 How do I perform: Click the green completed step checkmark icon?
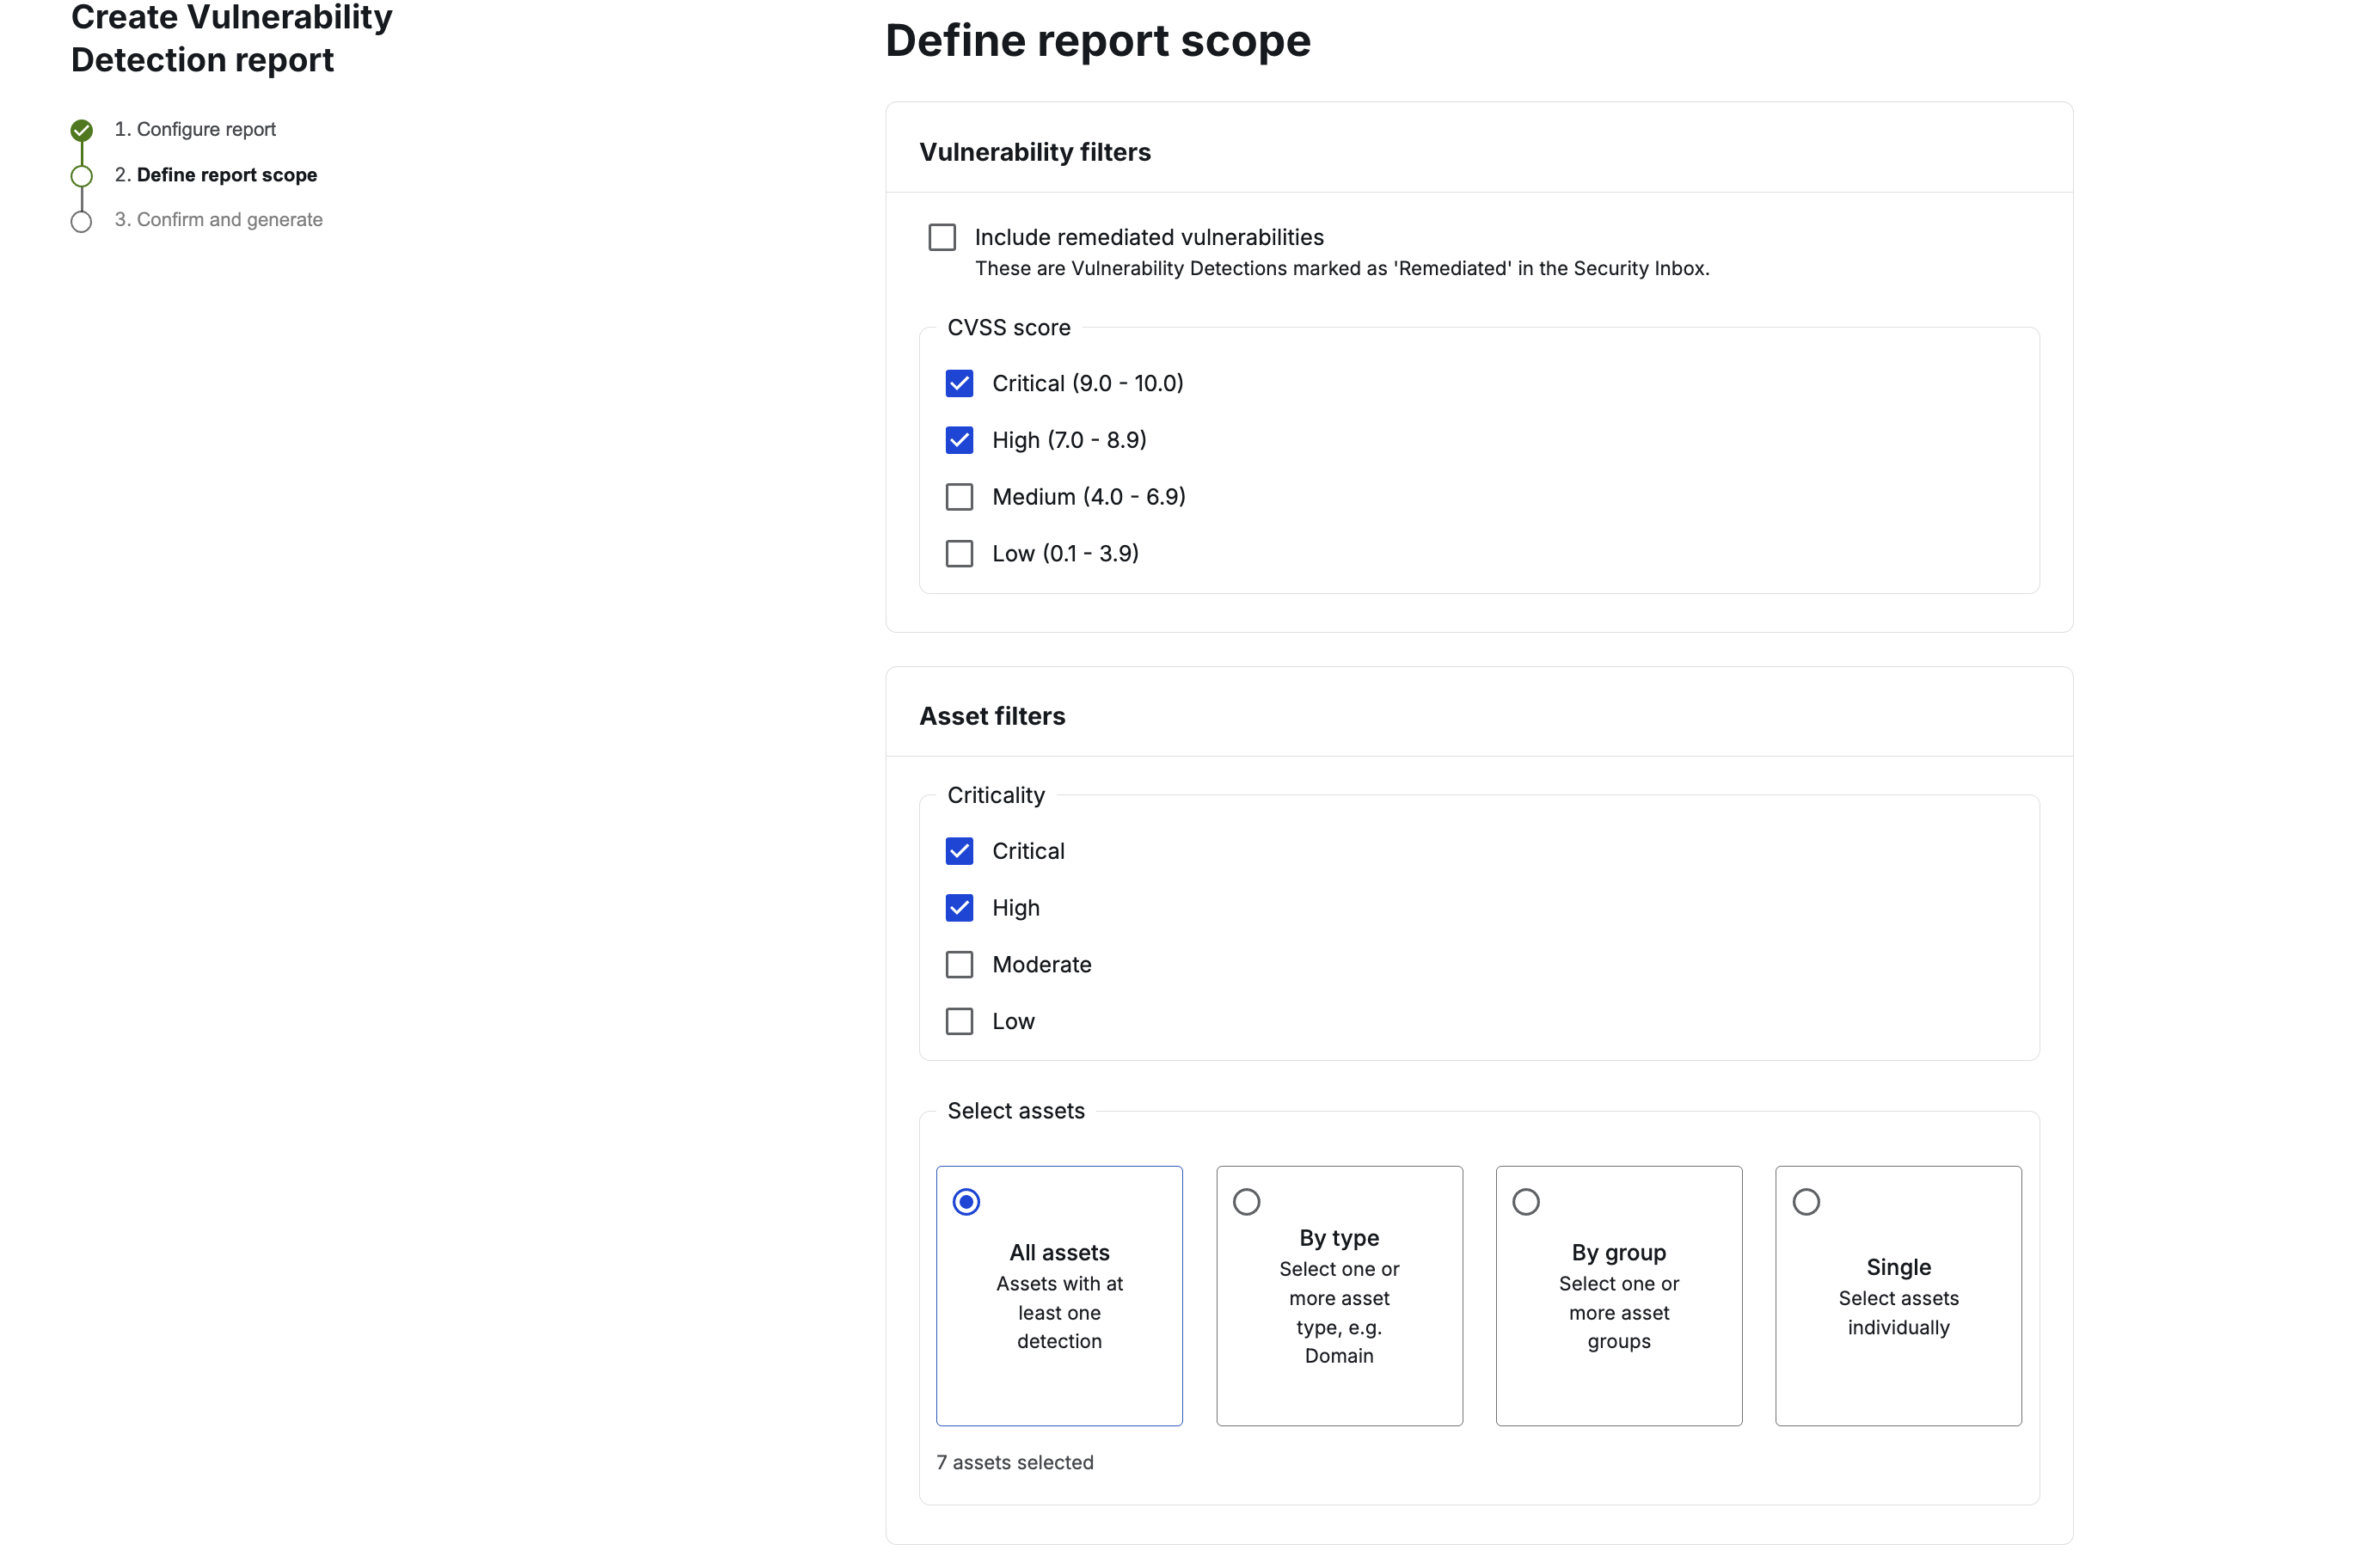click(x=82, y=130)
